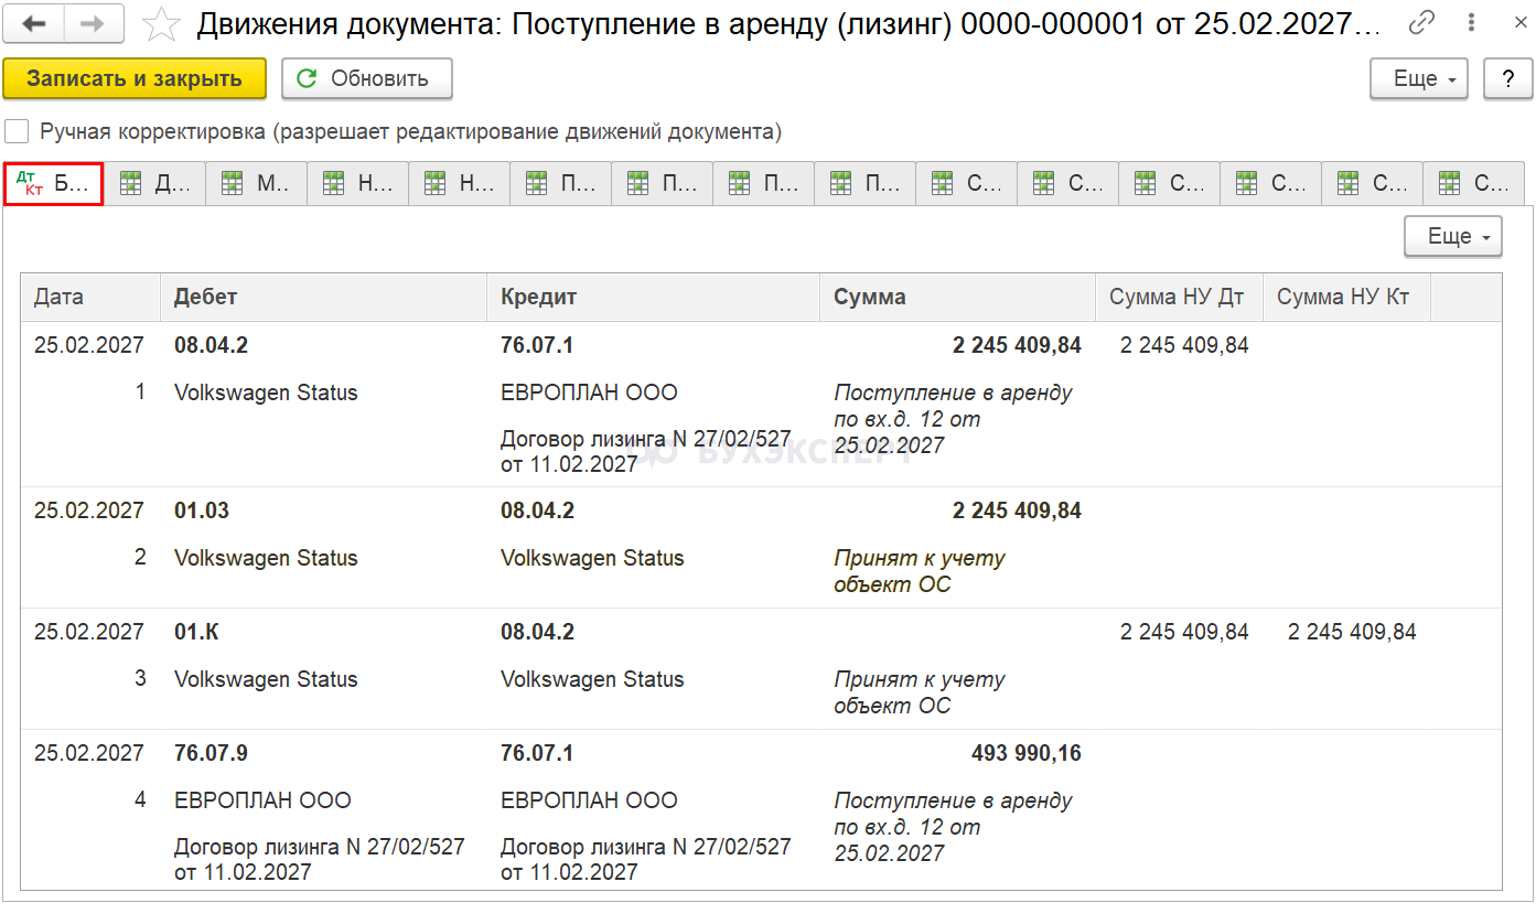Click Записать и закрыть button
This screenshot has height=904, width=1536.
pyautogui.click(x=134, y=78)
